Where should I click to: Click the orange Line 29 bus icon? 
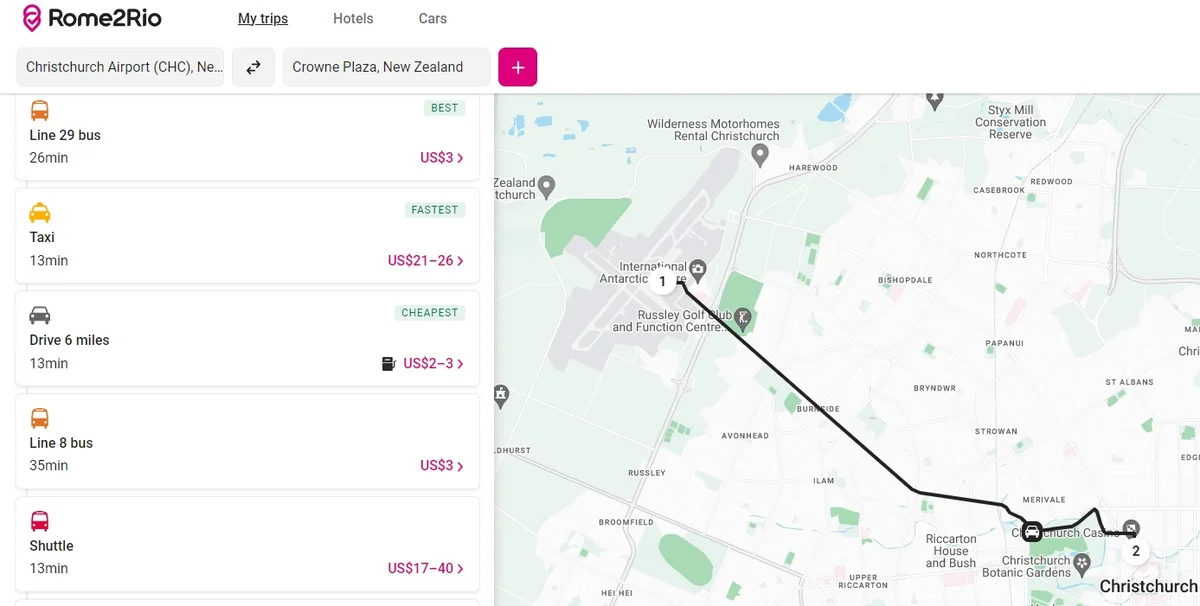click(x=40, y=110)
